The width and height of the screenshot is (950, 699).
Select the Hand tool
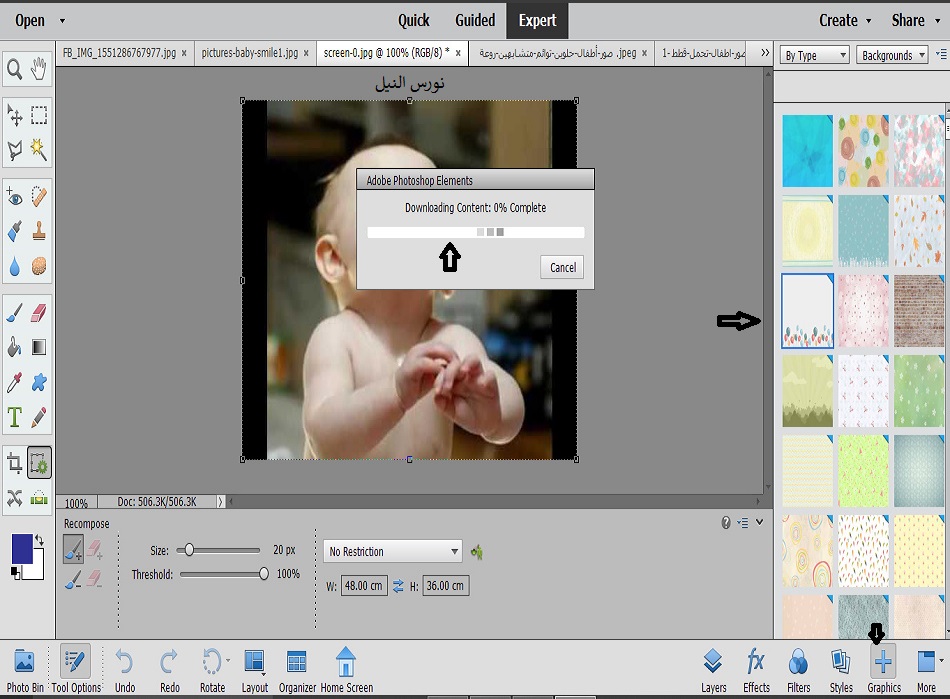(39, 68)
